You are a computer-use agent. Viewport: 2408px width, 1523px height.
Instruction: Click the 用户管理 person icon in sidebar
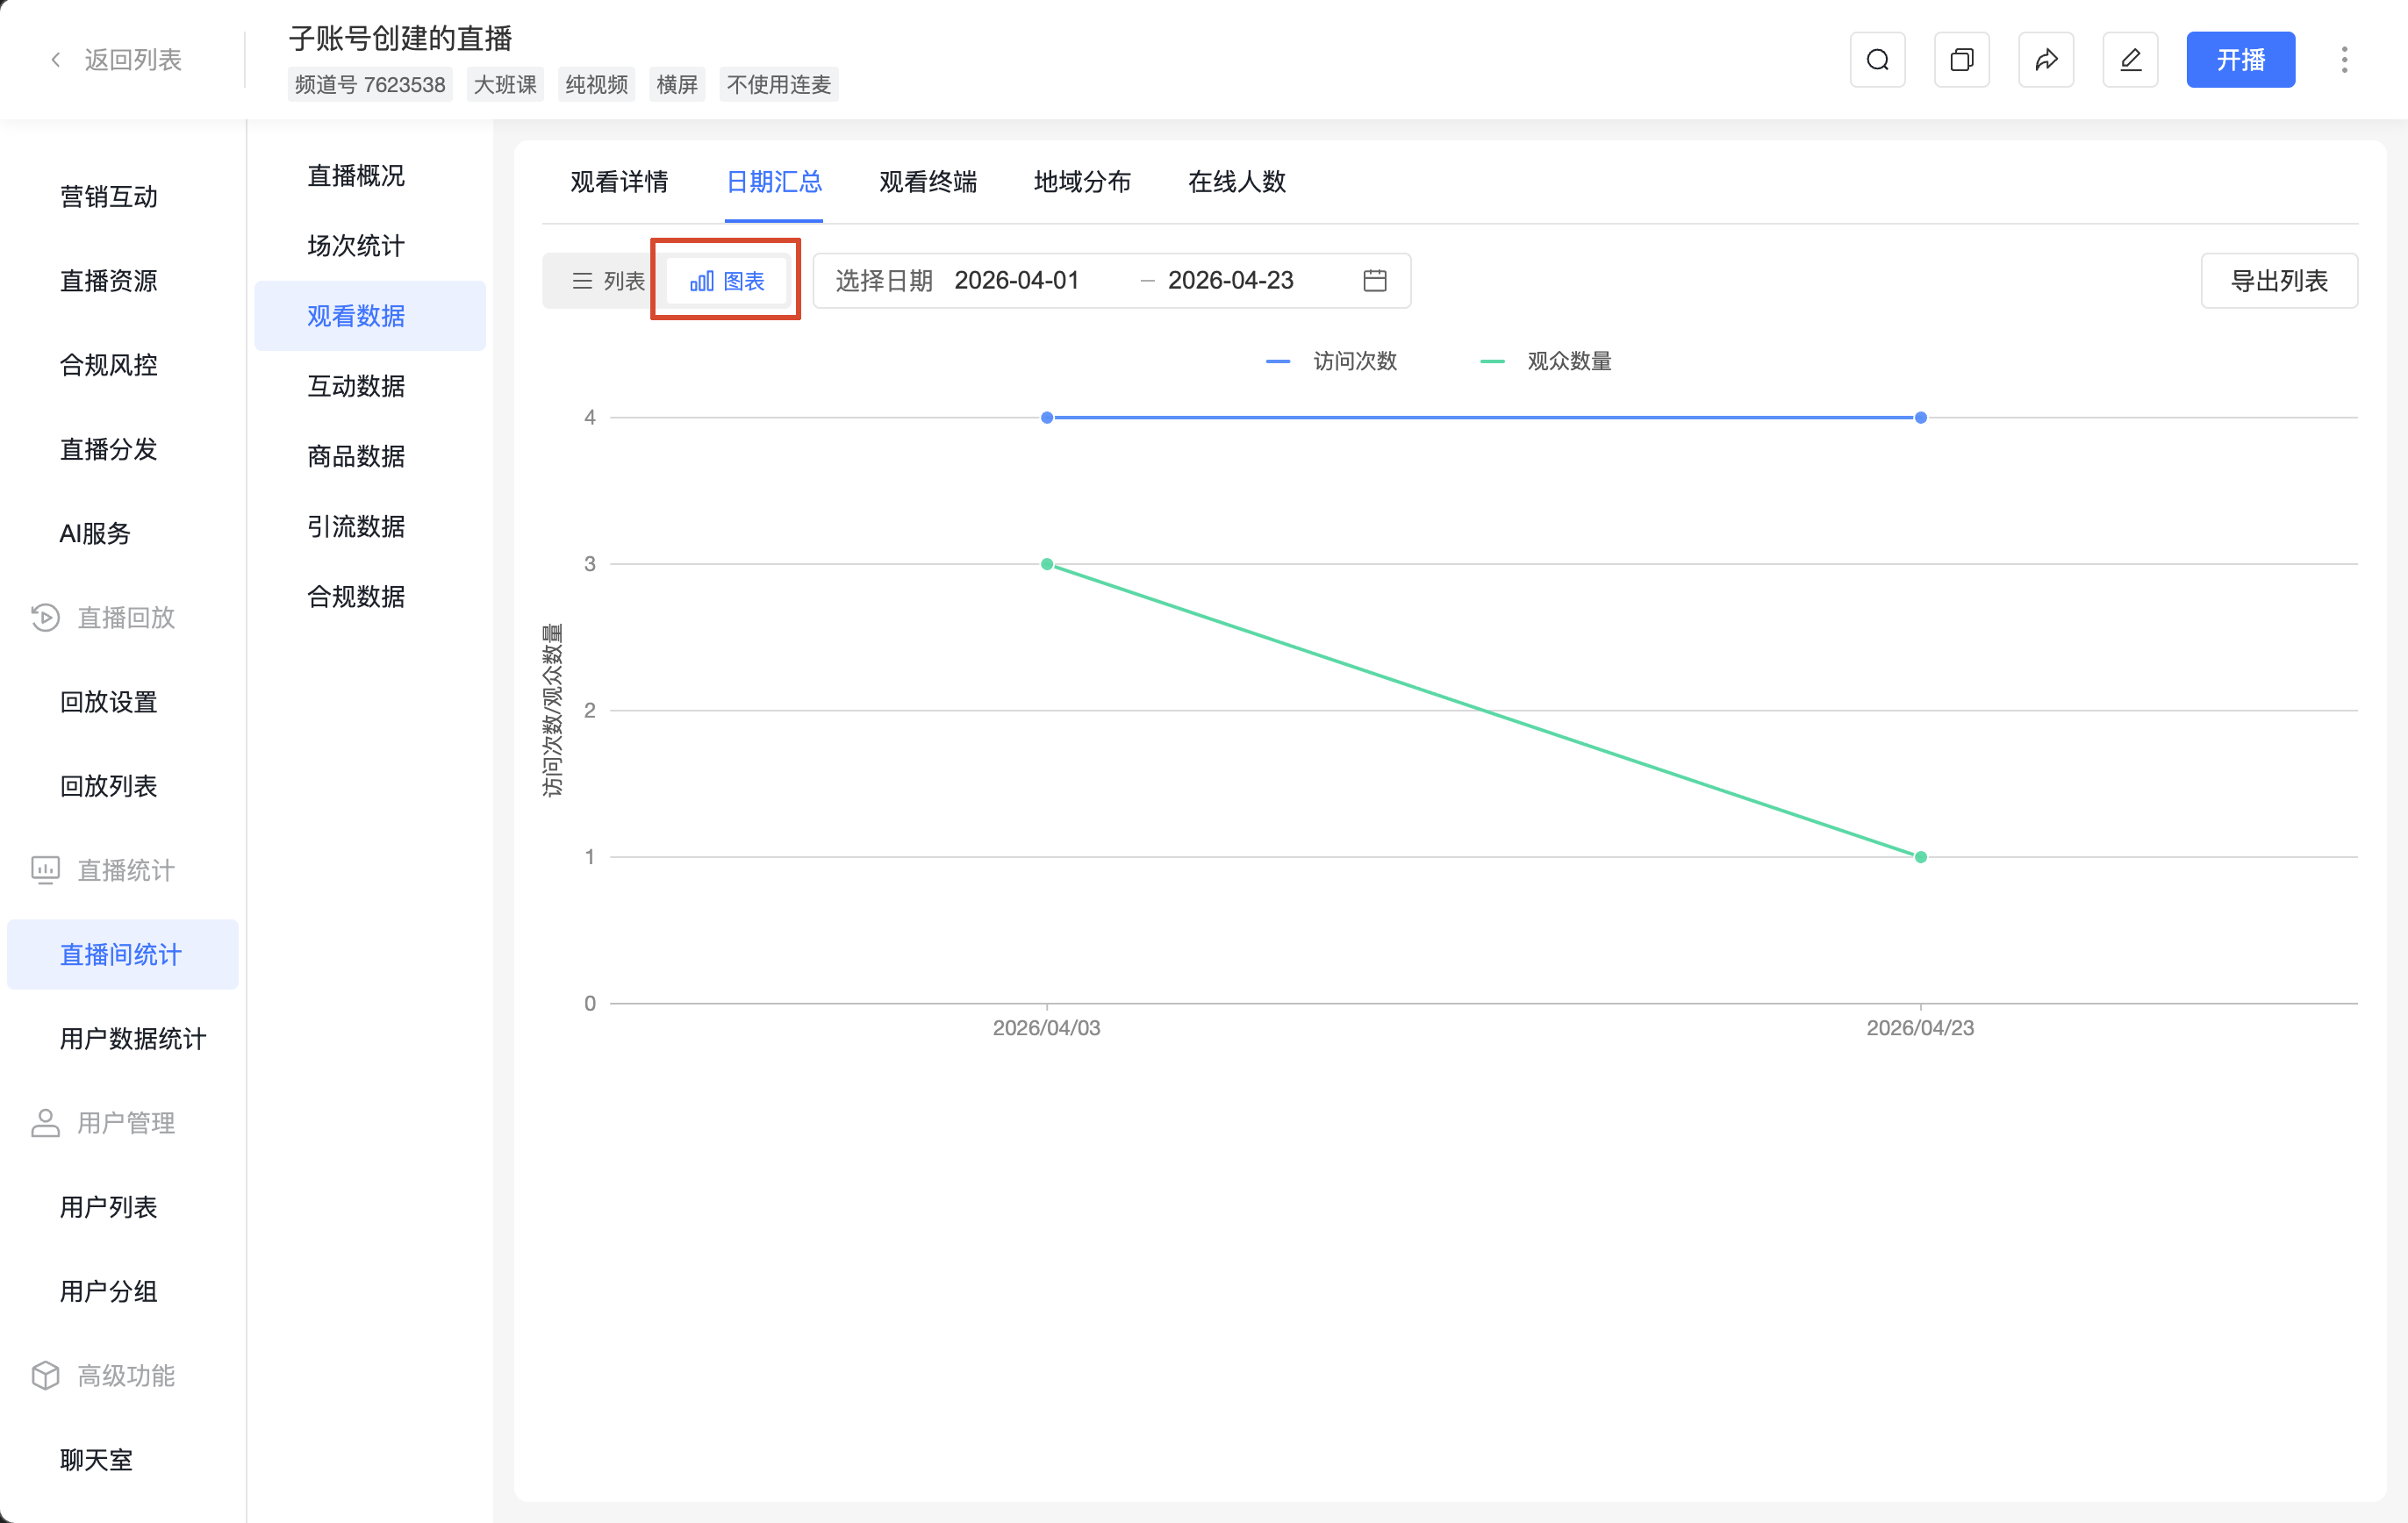[45, 1123]
